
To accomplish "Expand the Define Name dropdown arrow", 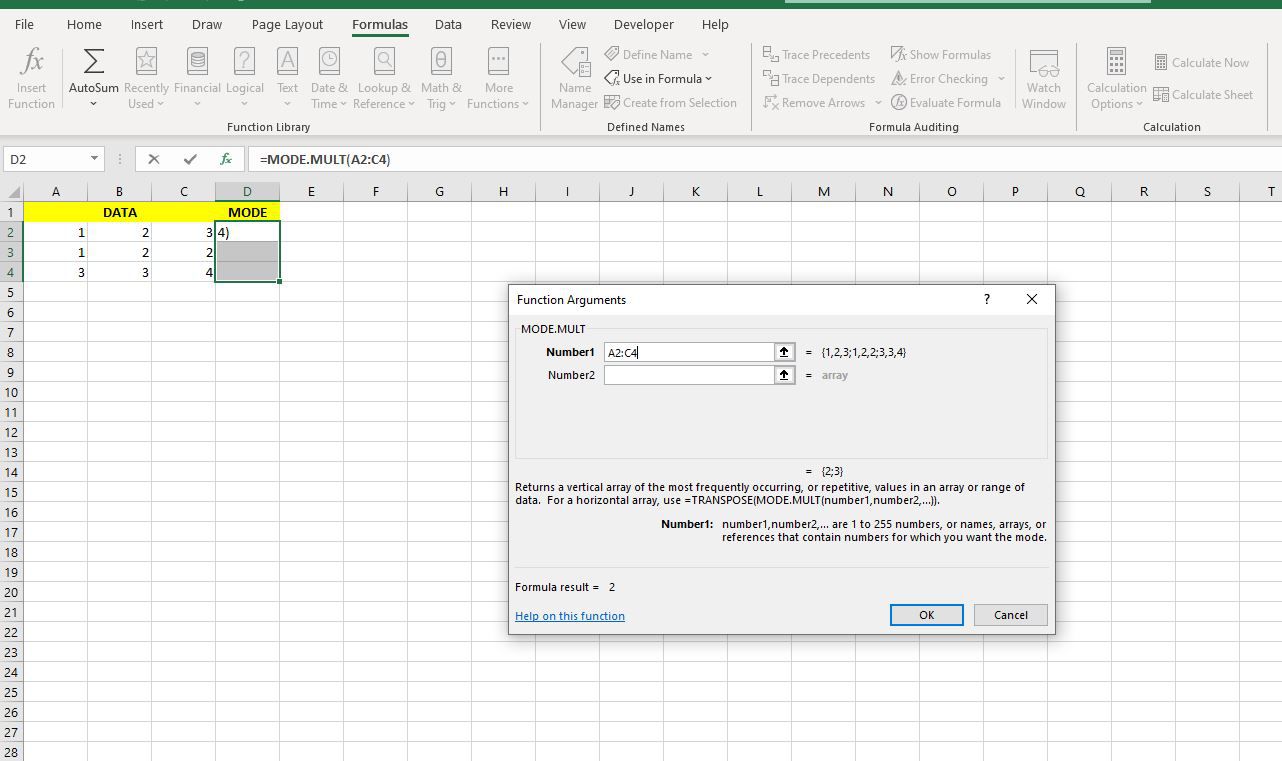I will point(705,55).
